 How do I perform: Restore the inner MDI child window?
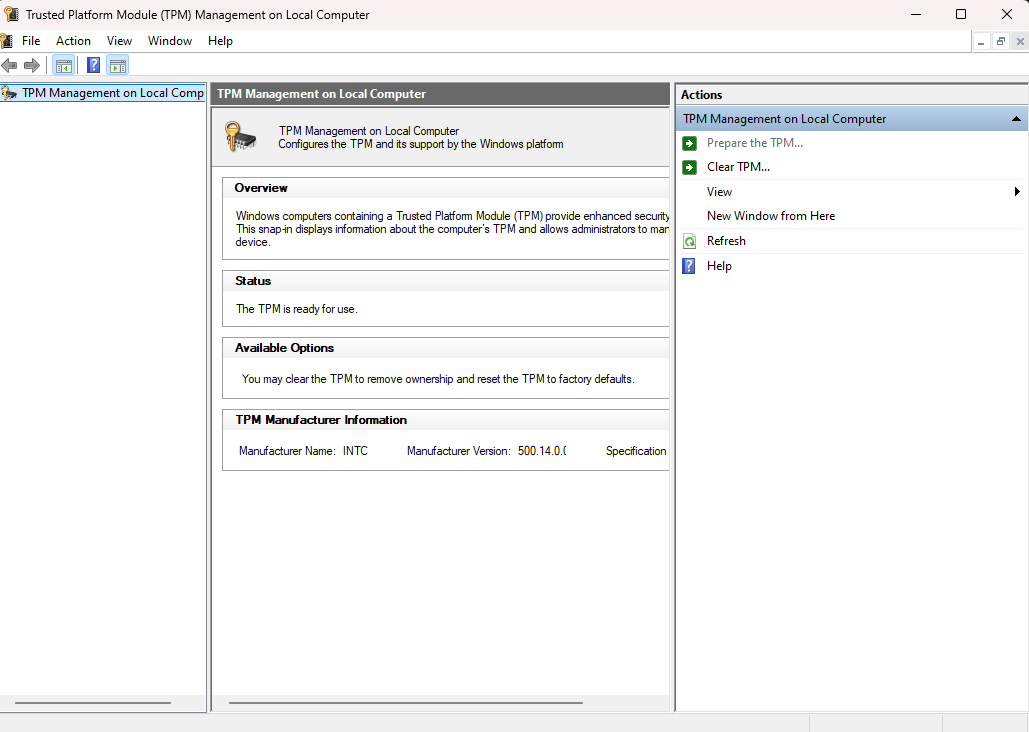click(x=1001, y=41)
